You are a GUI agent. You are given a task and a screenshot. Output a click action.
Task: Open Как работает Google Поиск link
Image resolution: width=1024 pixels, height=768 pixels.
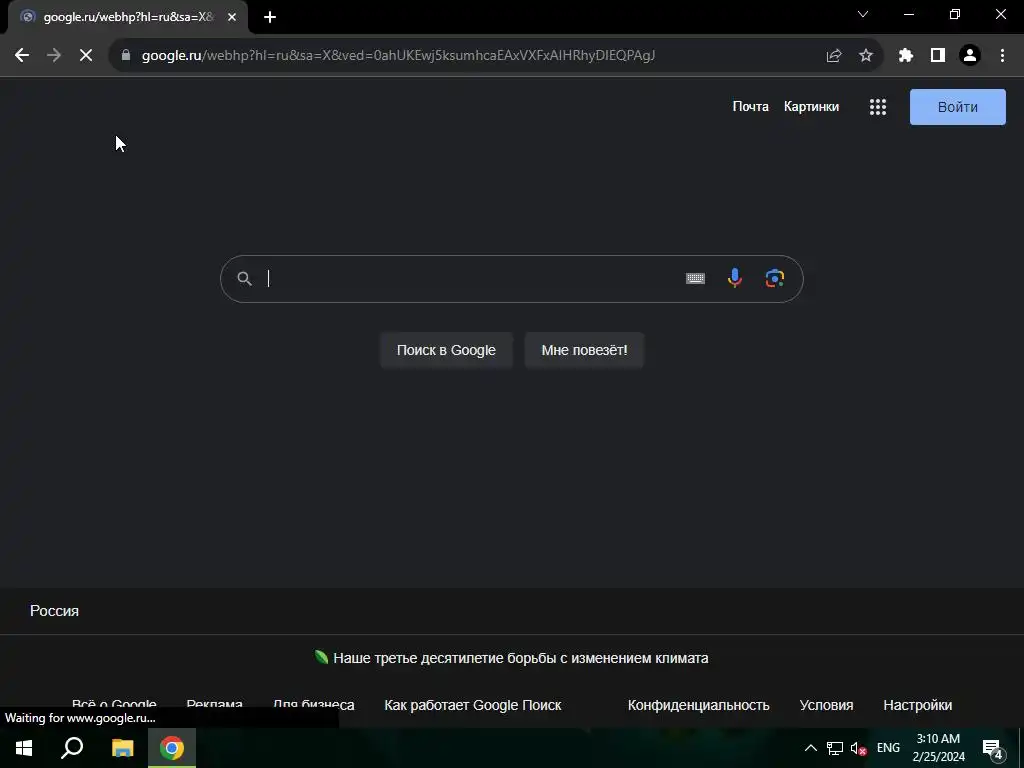click(473, 705)
